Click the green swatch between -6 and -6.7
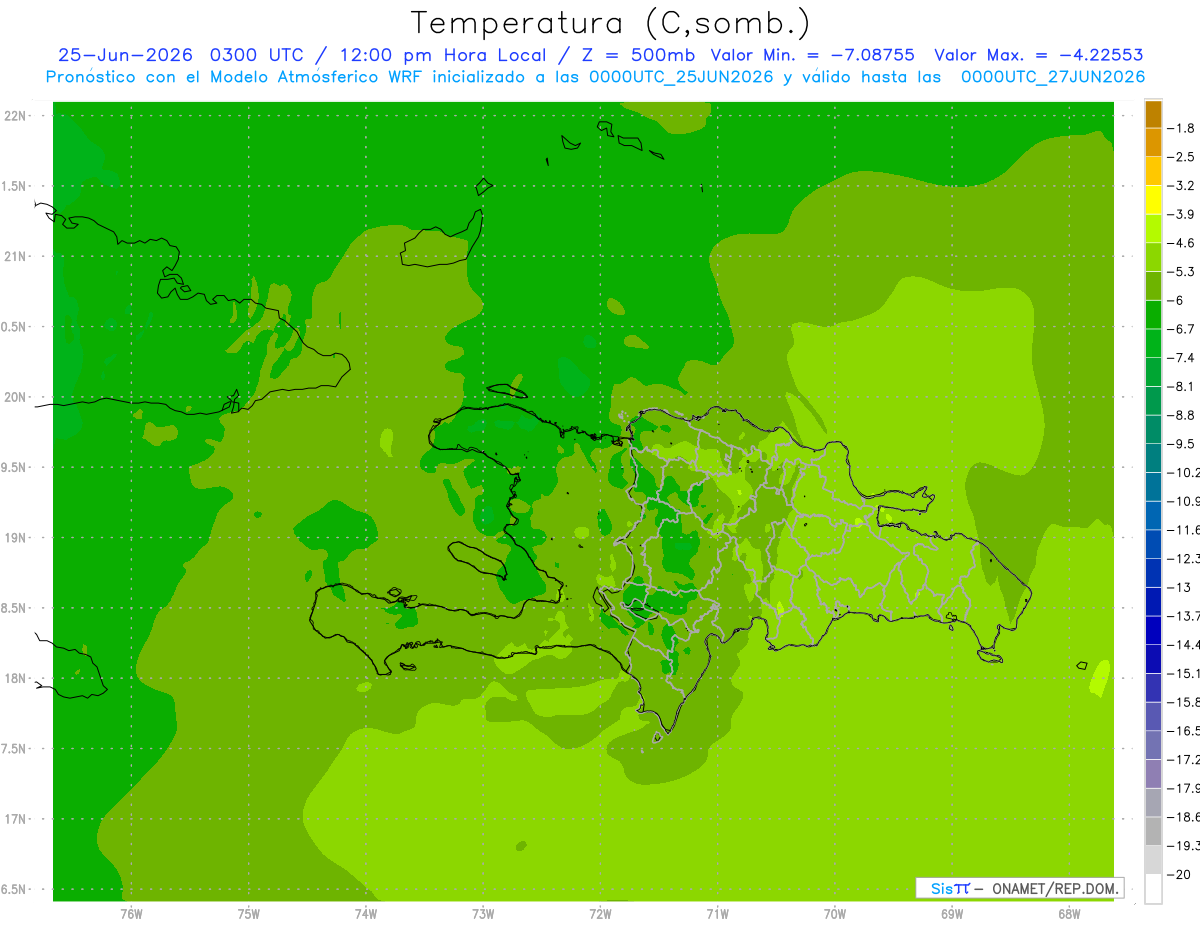Viewport: 1200px width, 927px height. click(x=1153, y=314)
